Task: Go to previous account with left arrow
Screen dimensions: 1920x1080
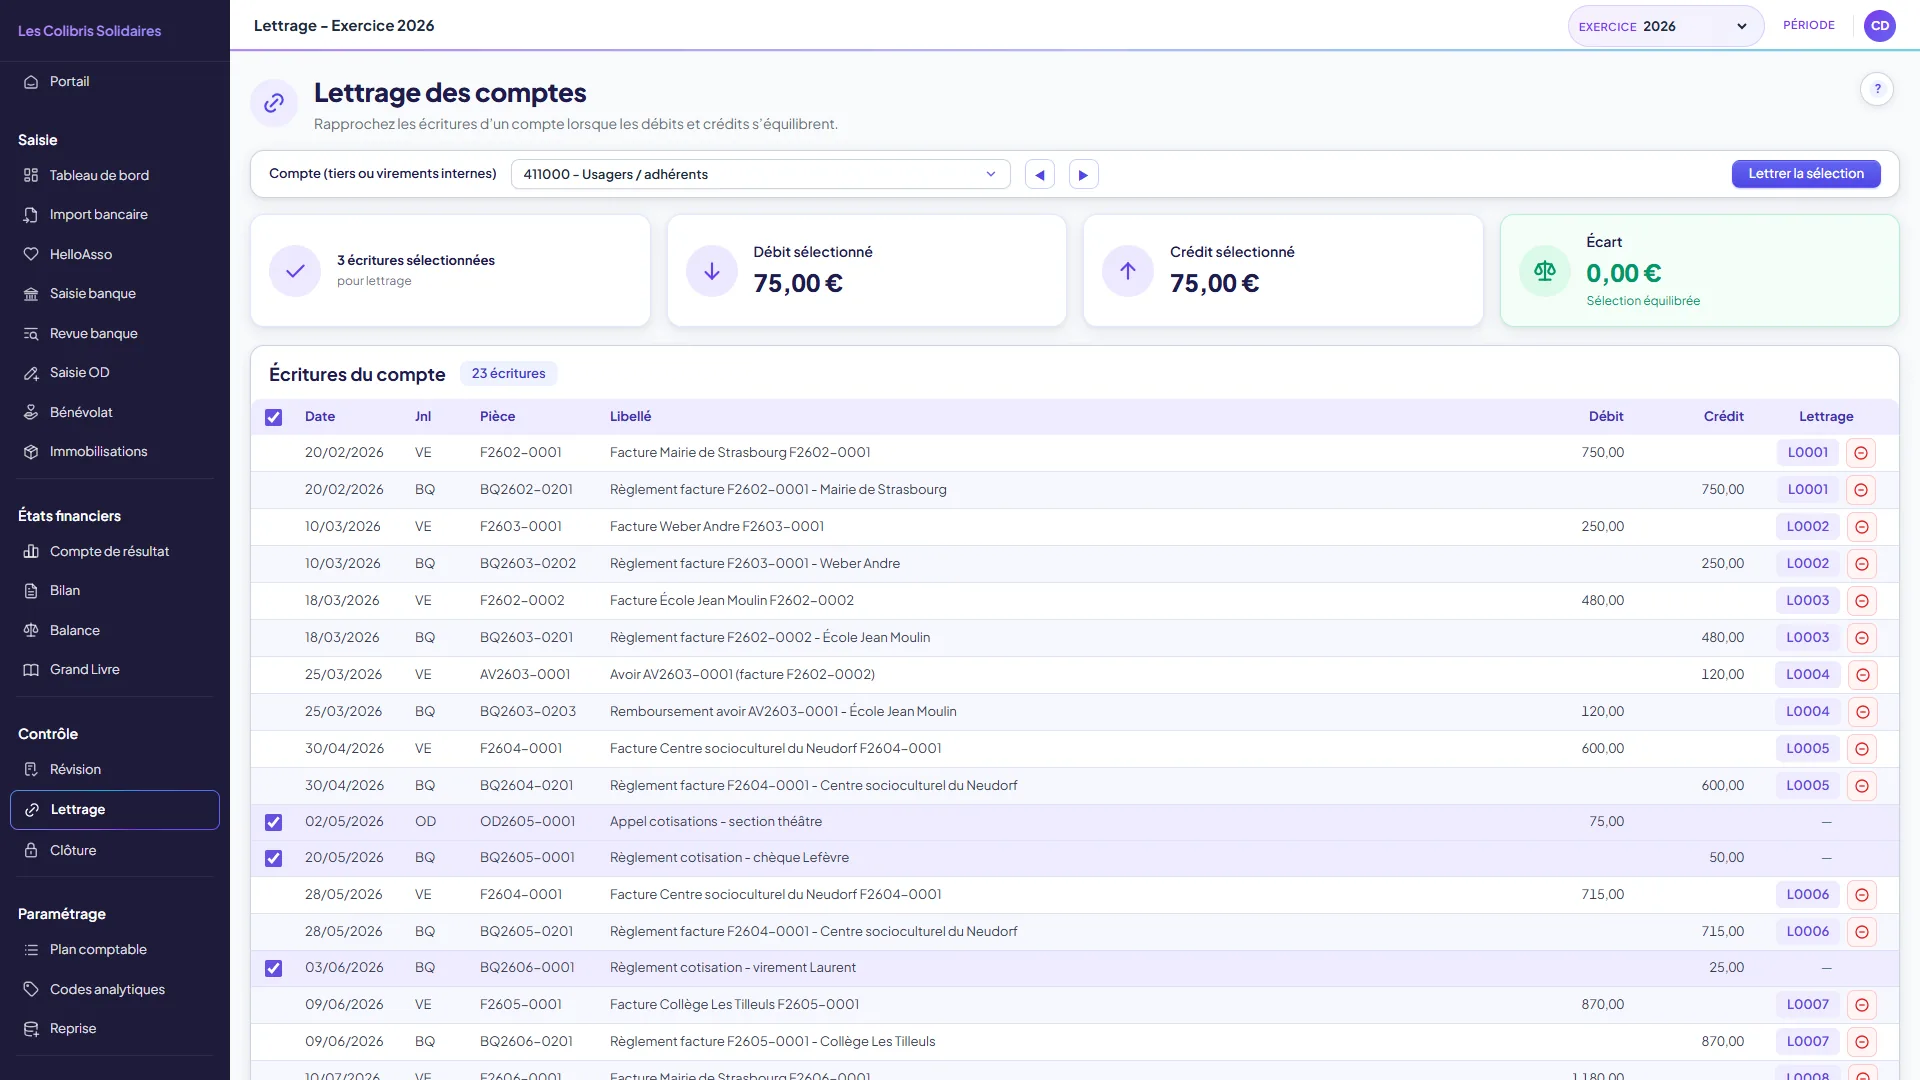Action: coord(1040,175)
